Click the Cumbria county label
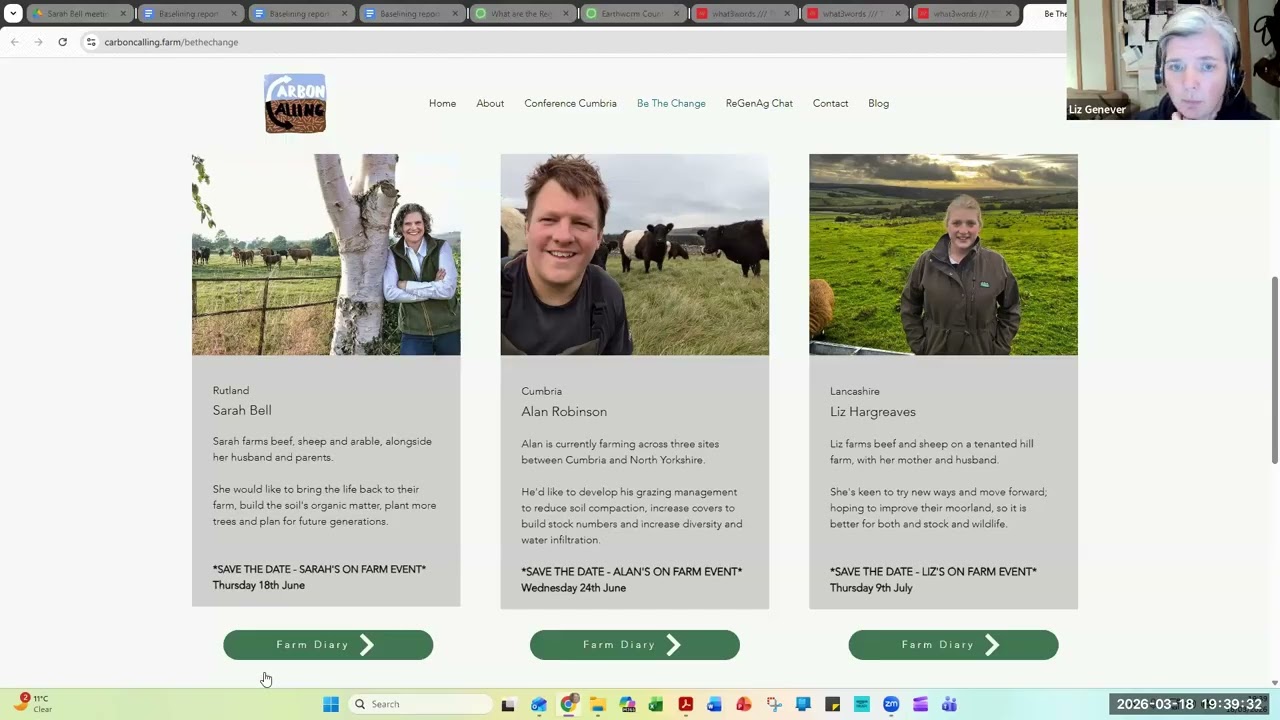Image resolution: width=1280 pixels, height=720 pixels. [x=541, y=391]
